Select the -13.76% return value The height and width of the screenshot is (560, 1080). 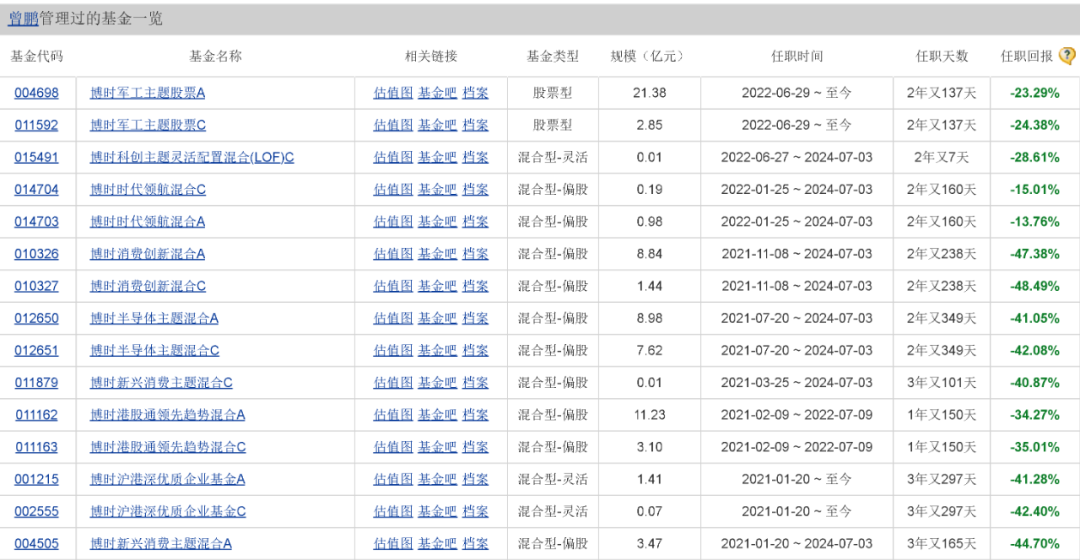point(1035,221)
